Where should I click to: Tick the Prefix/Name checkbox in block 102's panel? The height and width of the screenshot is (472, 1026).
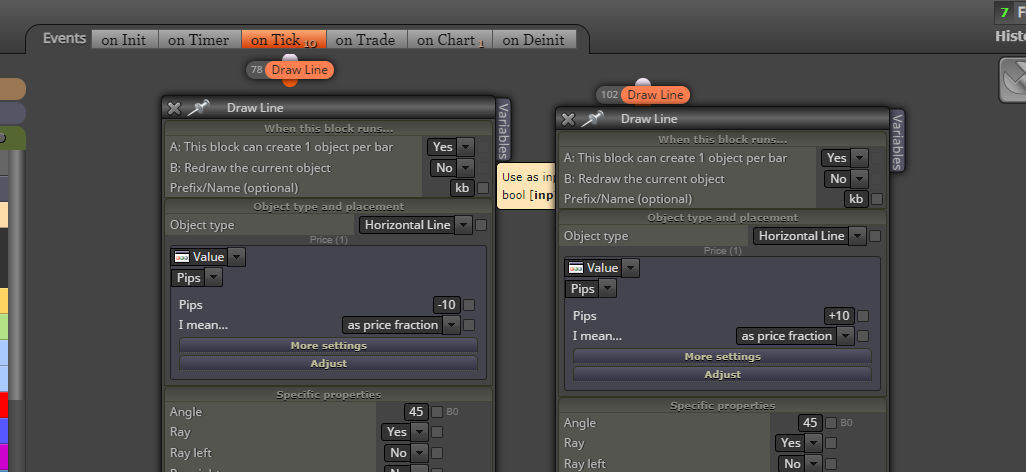pyautogui.click(x=877, y=200)
